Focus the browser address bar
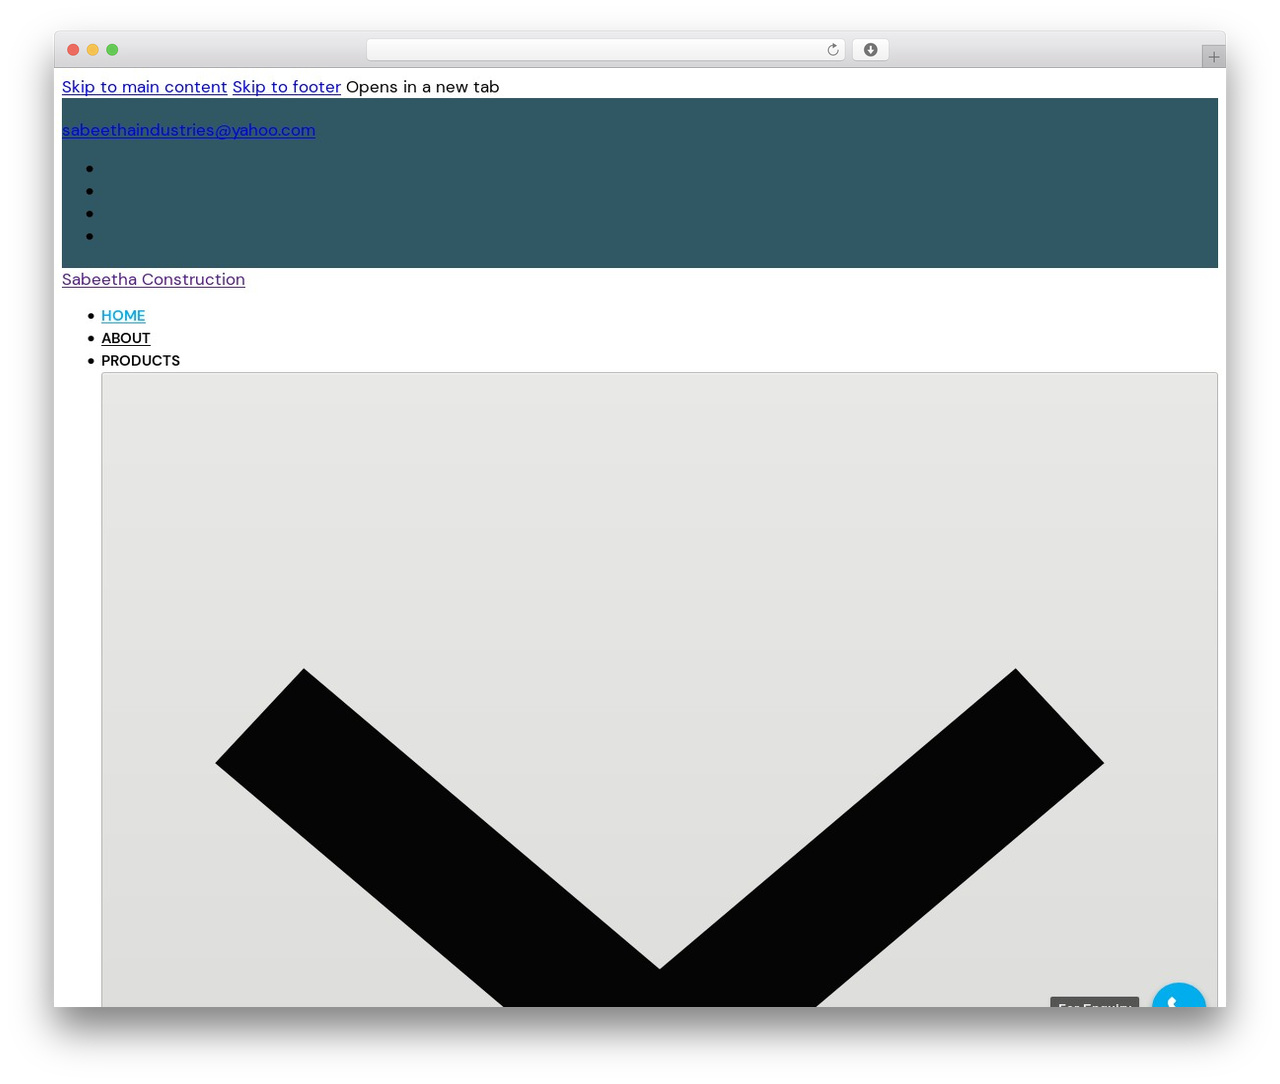This screenshot has width=1280, height=1084. tap(605, 50)
